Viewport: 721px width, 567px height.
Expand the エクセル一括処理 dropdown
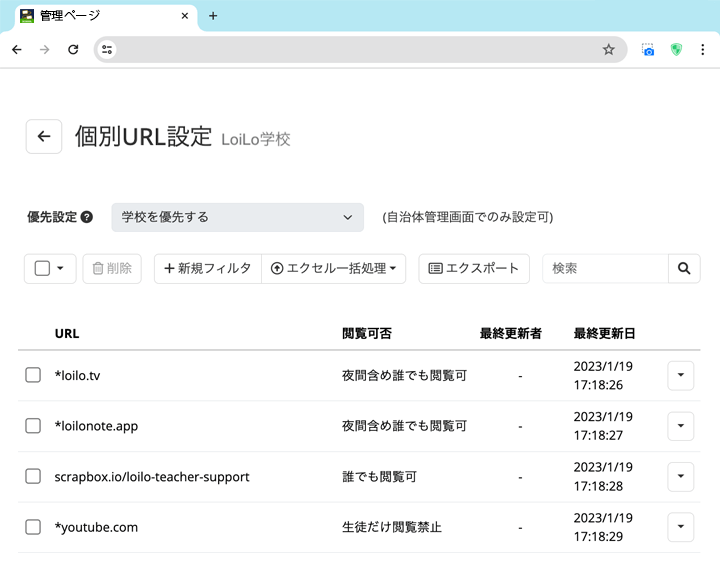pos(334,268)
